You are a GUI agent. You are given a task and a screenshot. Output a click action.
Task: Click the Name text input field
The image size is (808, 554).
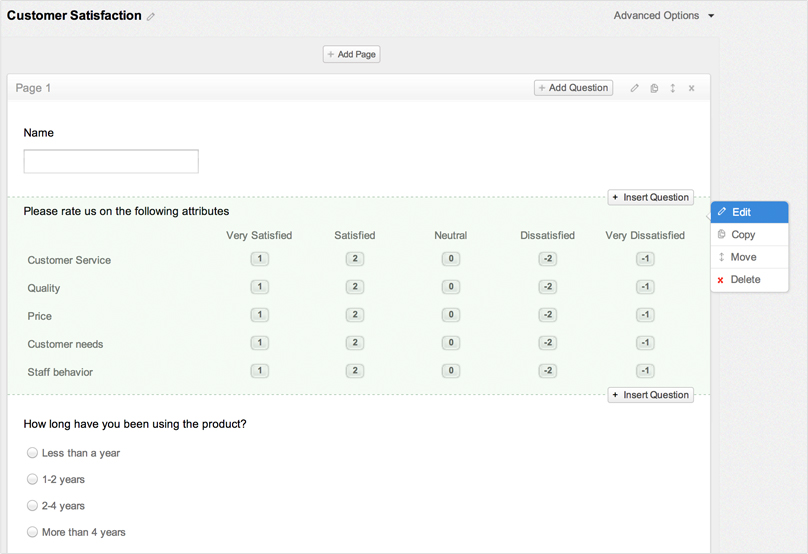coord(111,161)
